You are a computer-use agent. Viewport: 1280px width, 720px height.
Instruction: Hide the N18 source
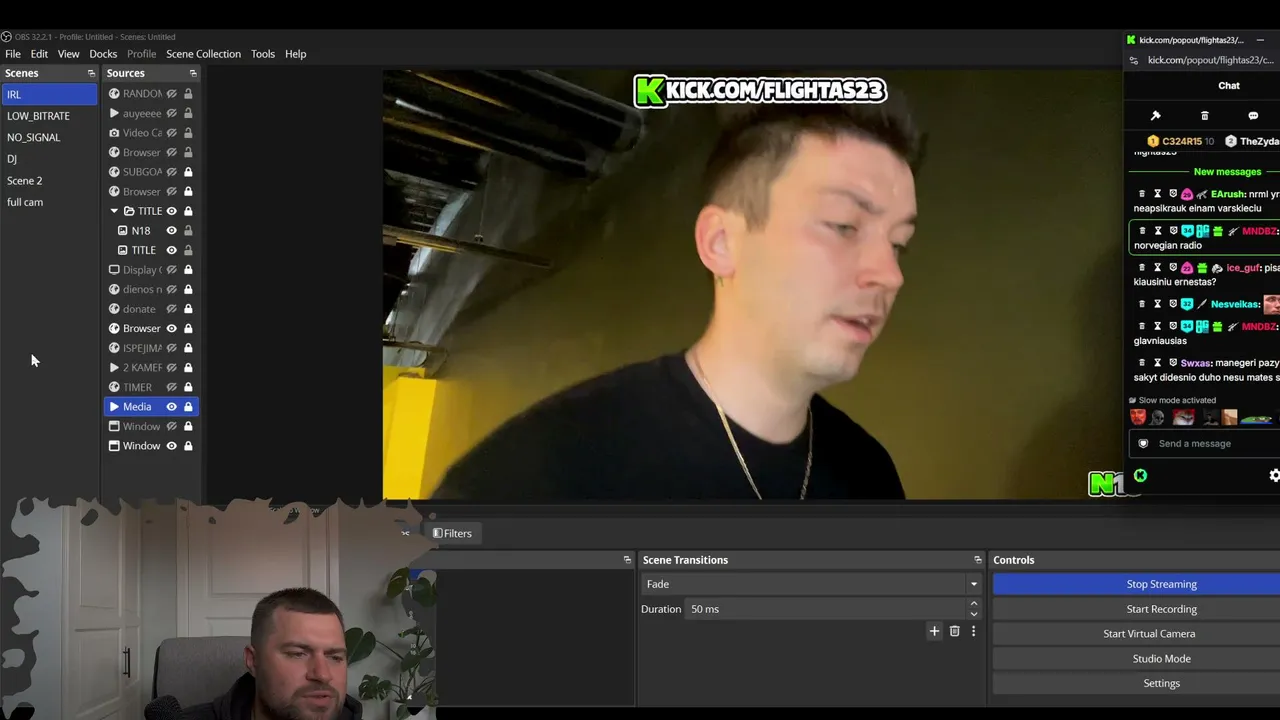click(x=172, y=231)
